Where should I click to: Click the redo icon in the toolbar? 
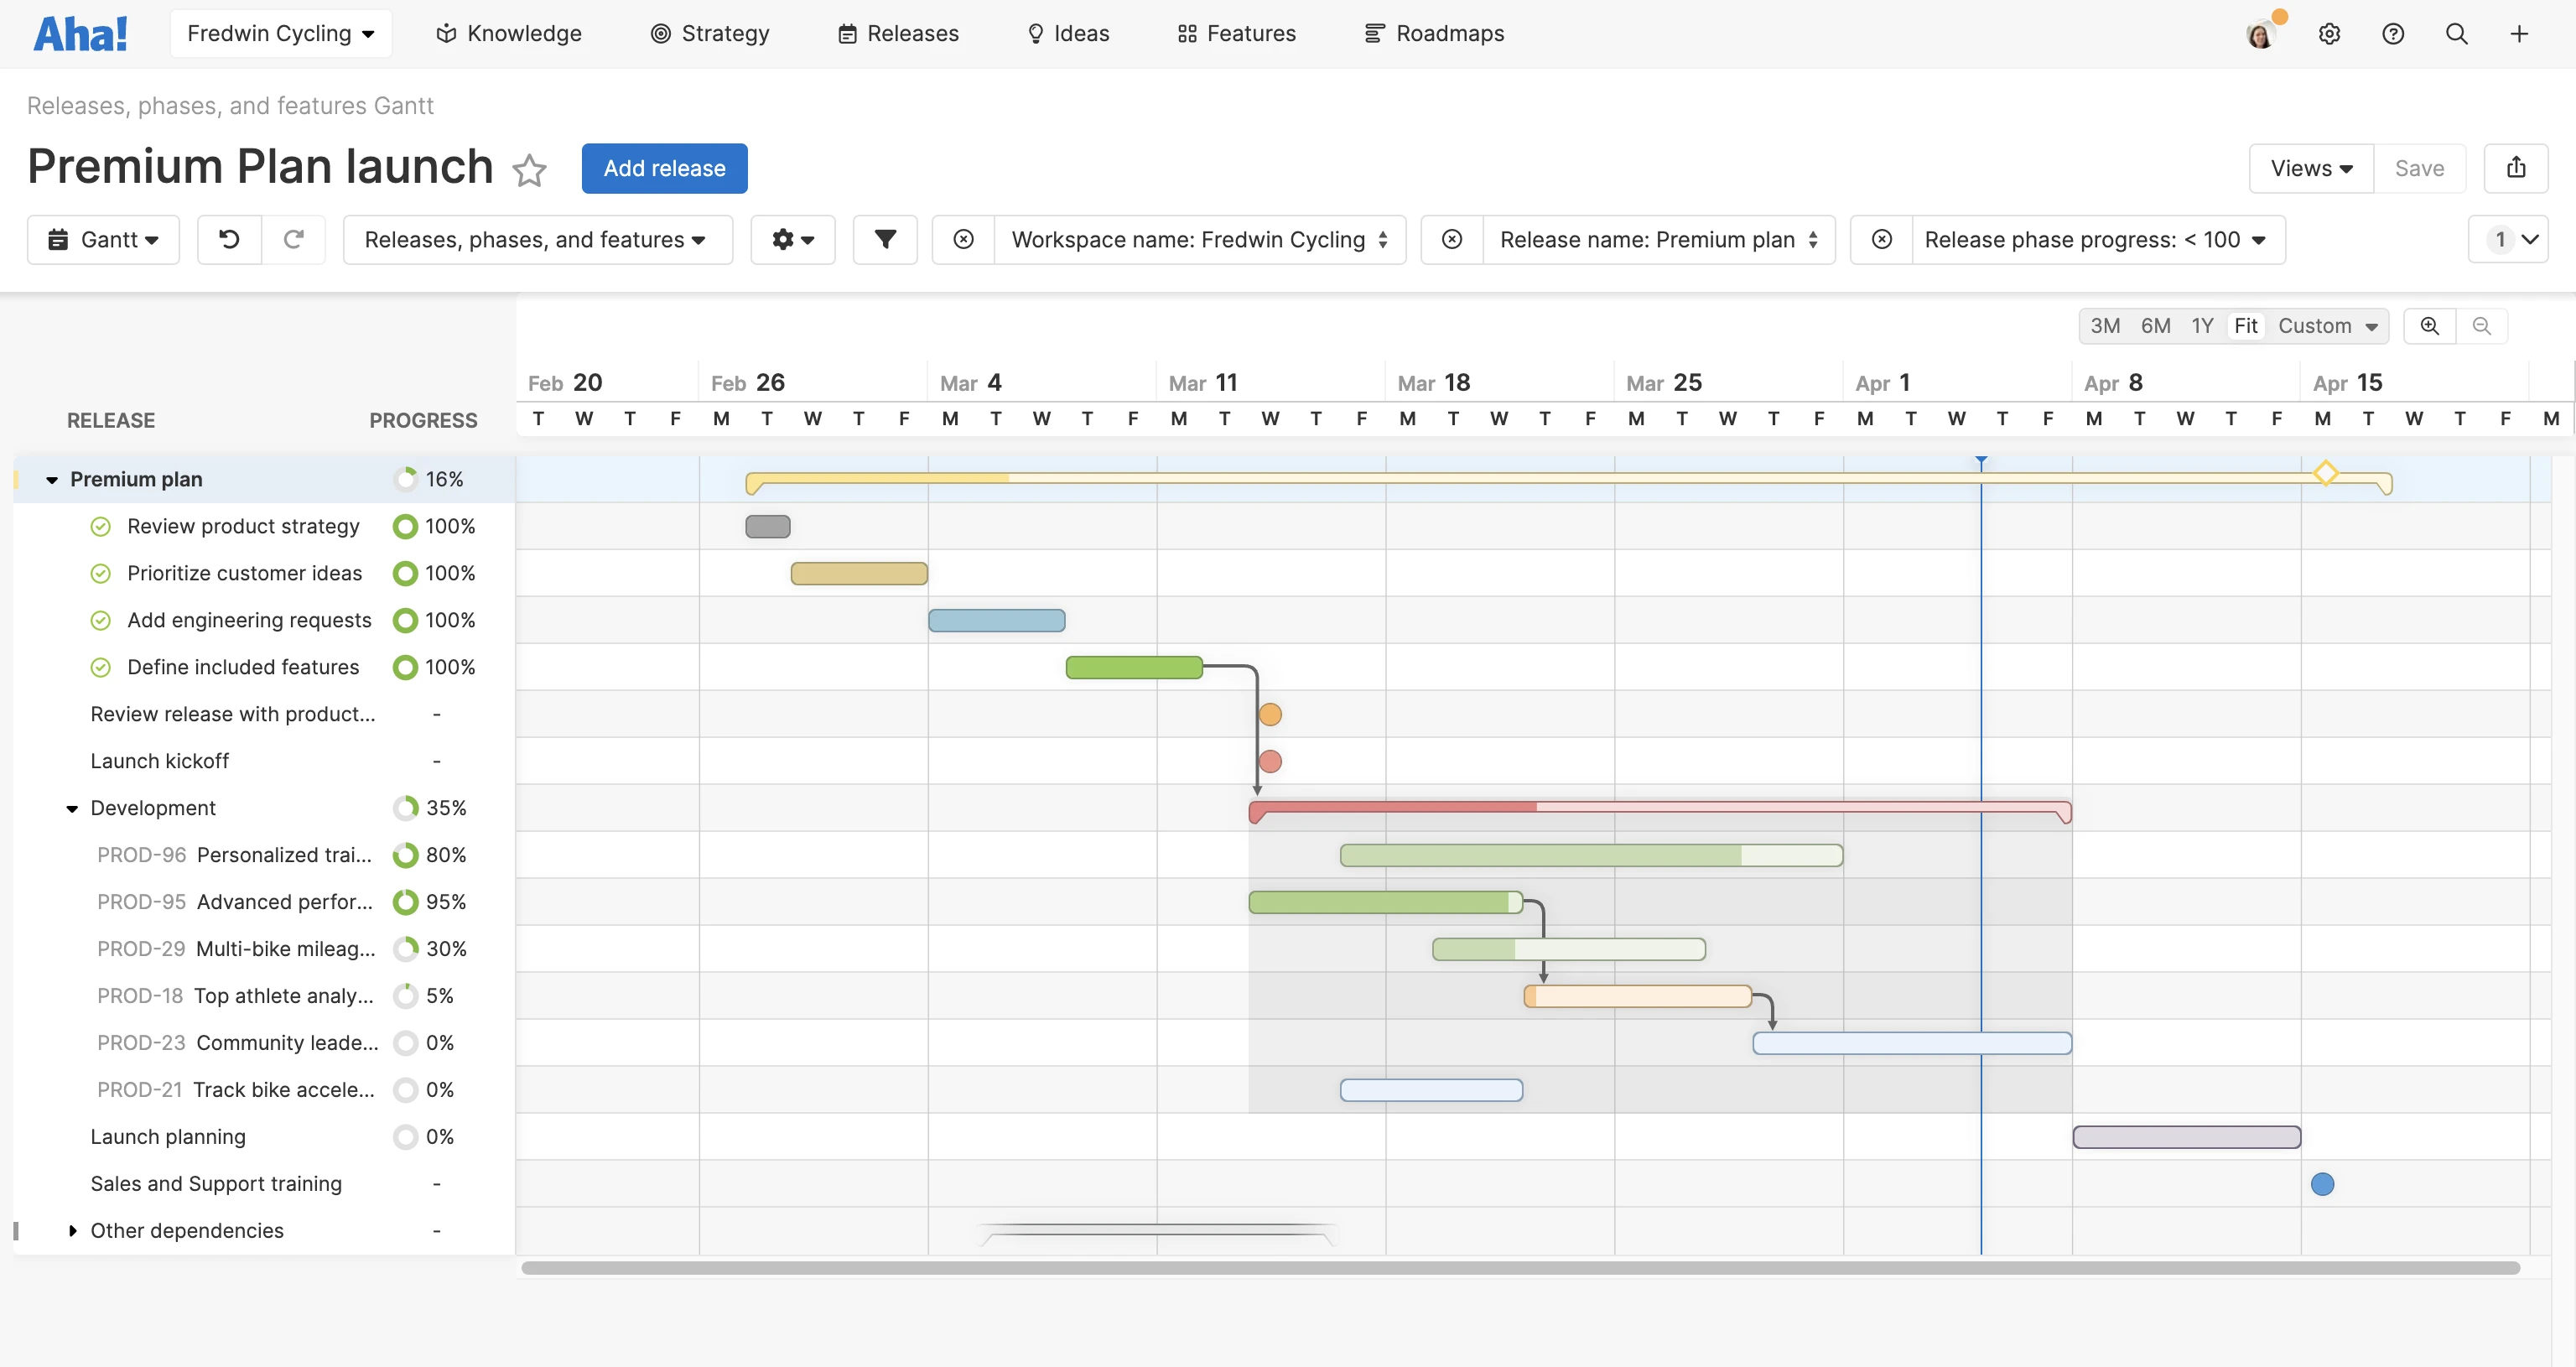[293, 239]
